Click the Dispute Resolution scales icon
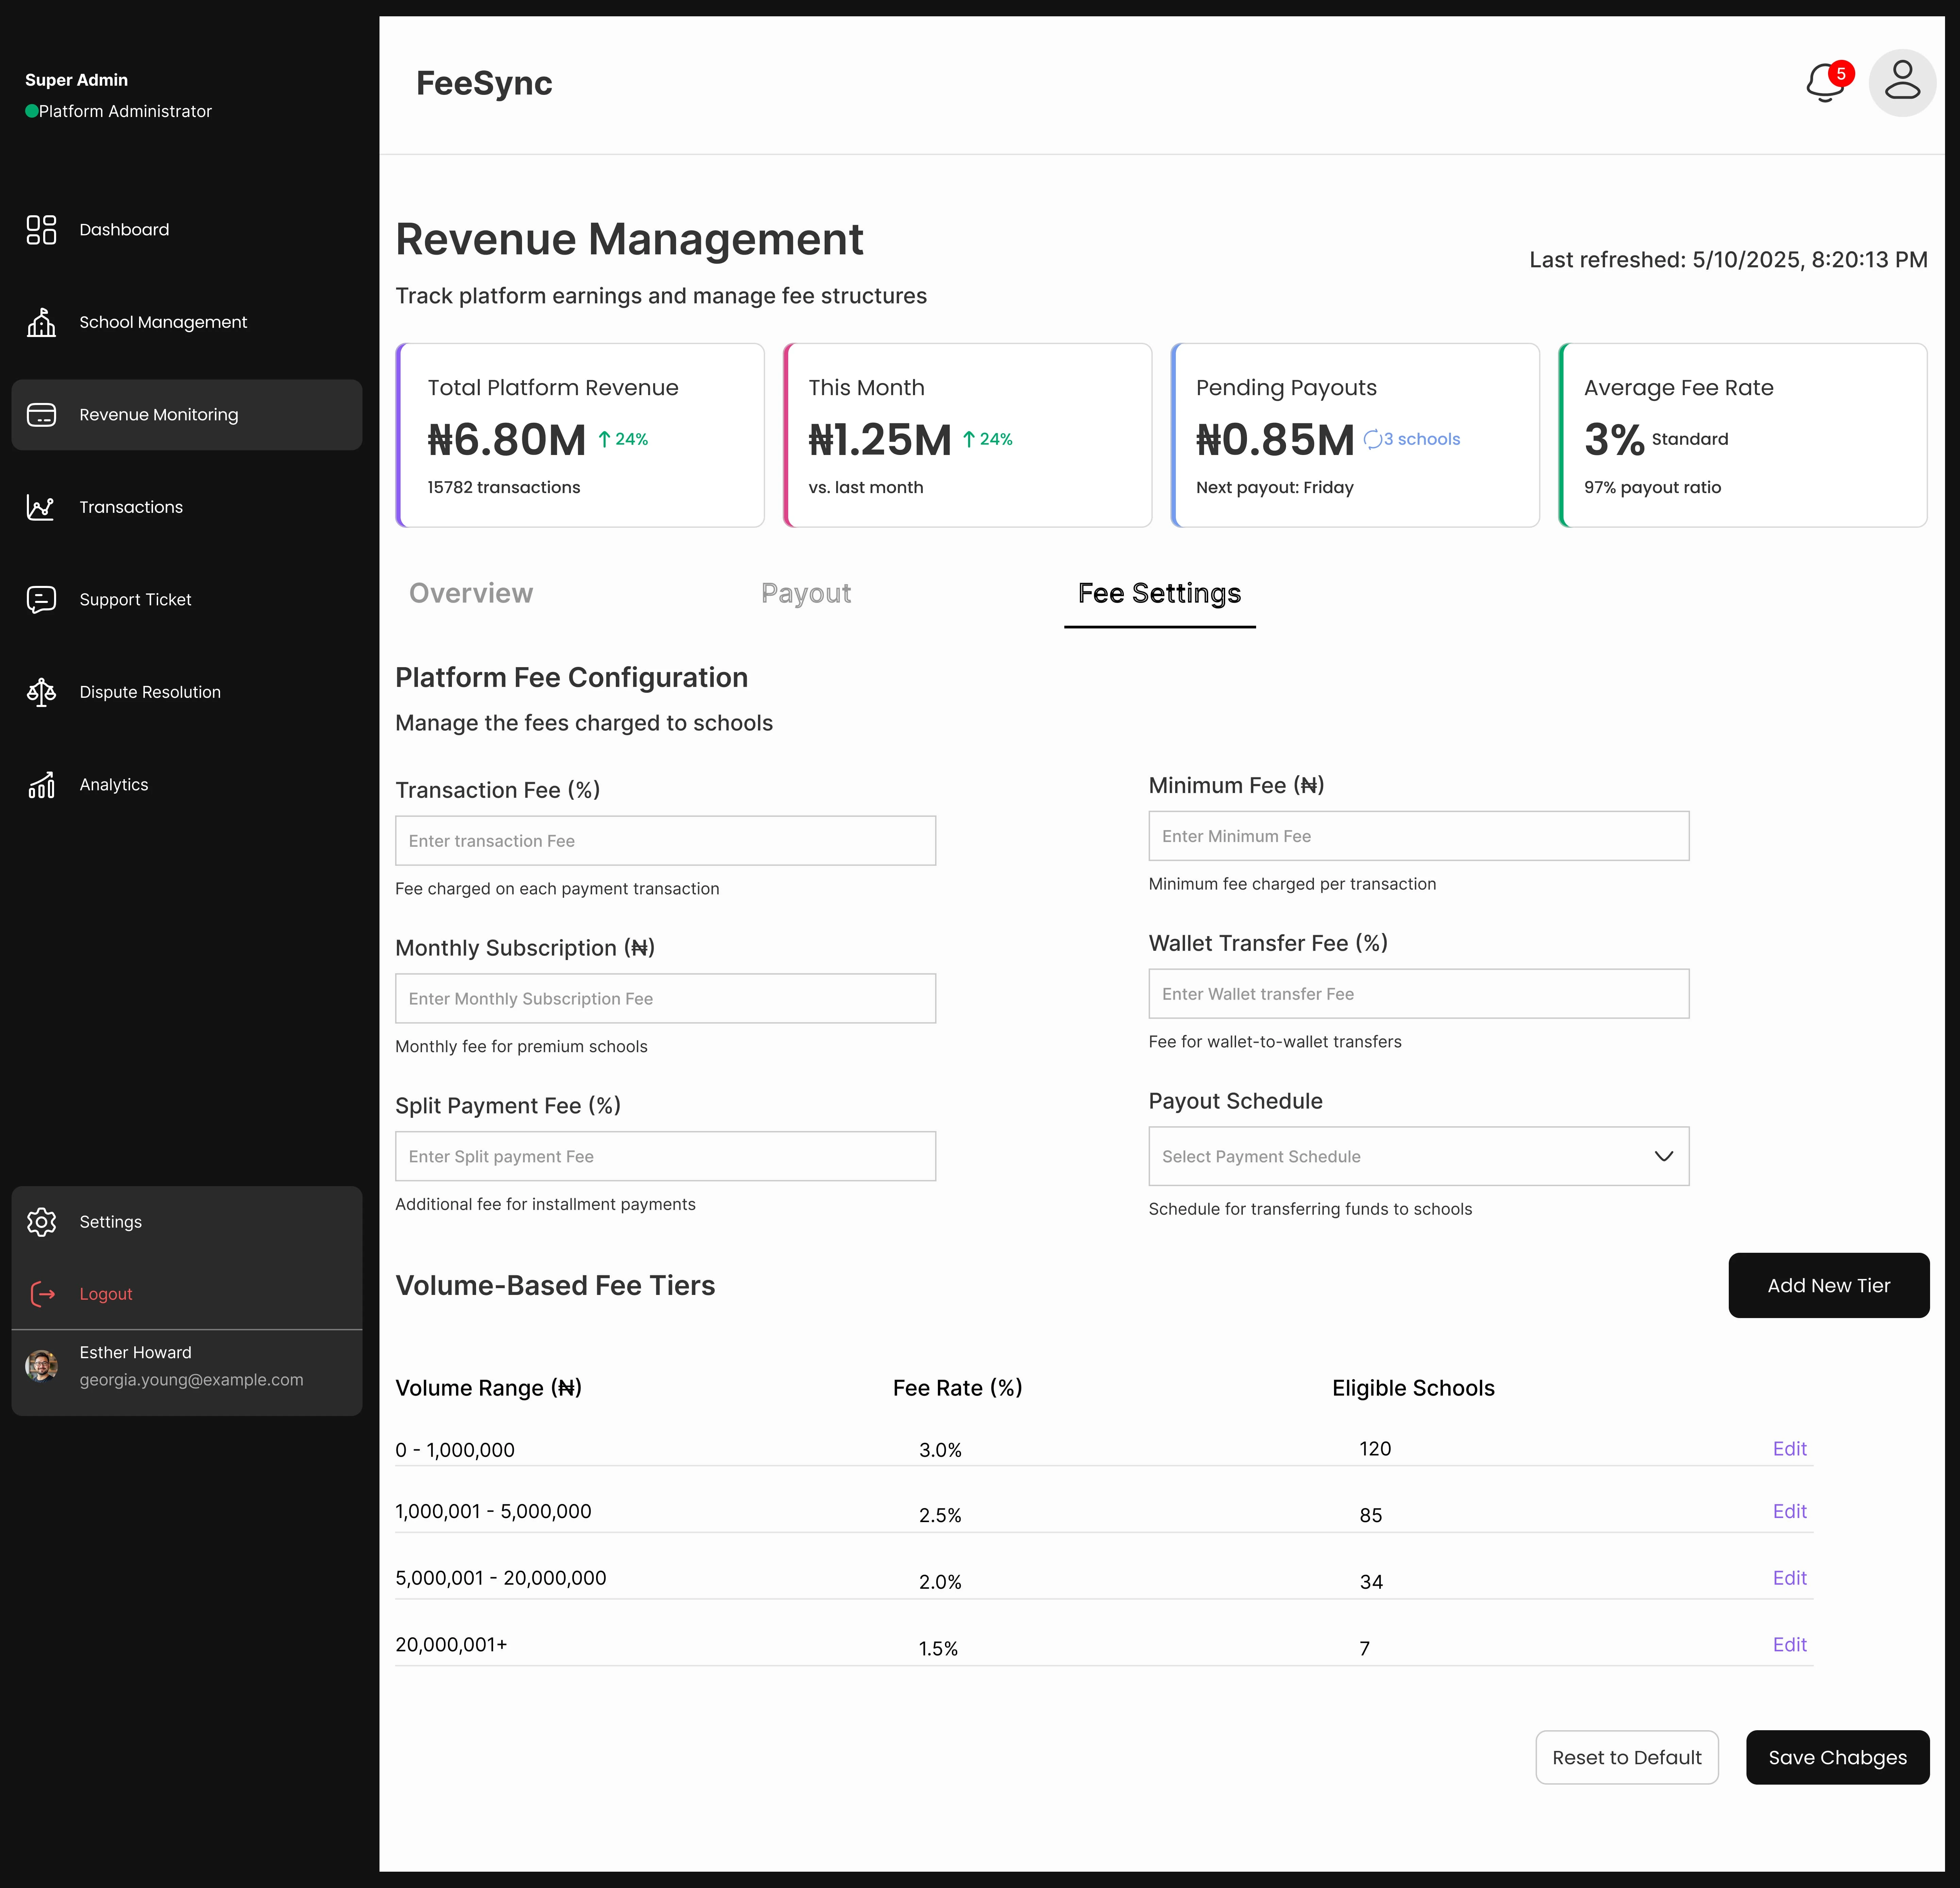The image size is (1960, 1888). [41, 692]
